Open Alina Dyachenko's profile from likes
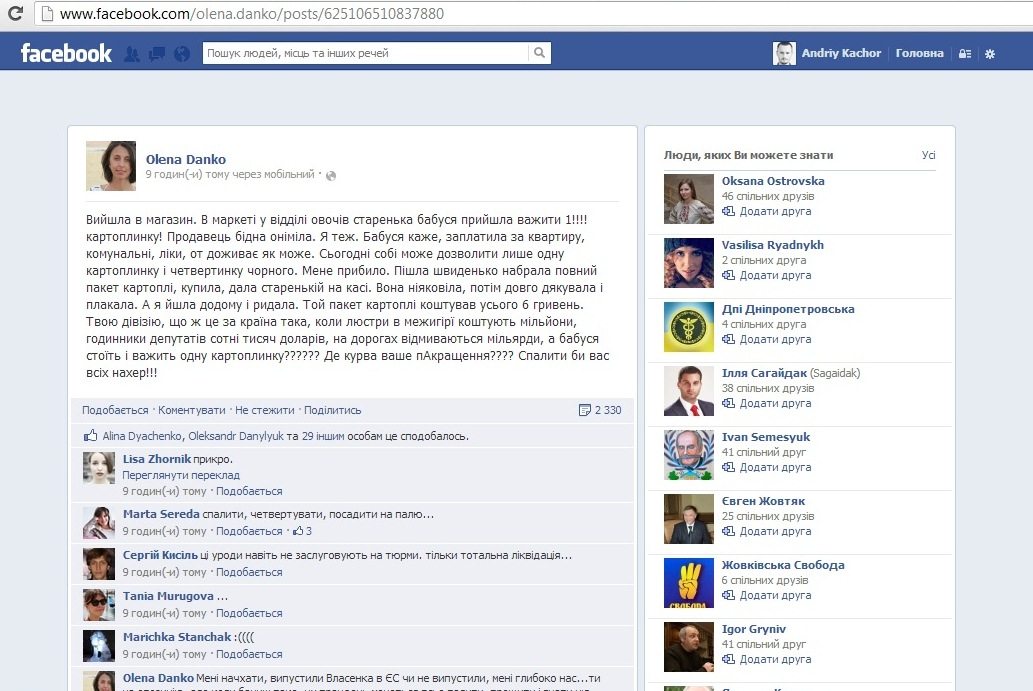Image resolution: width=1033 pixels, height=691 pixels. 142,436
